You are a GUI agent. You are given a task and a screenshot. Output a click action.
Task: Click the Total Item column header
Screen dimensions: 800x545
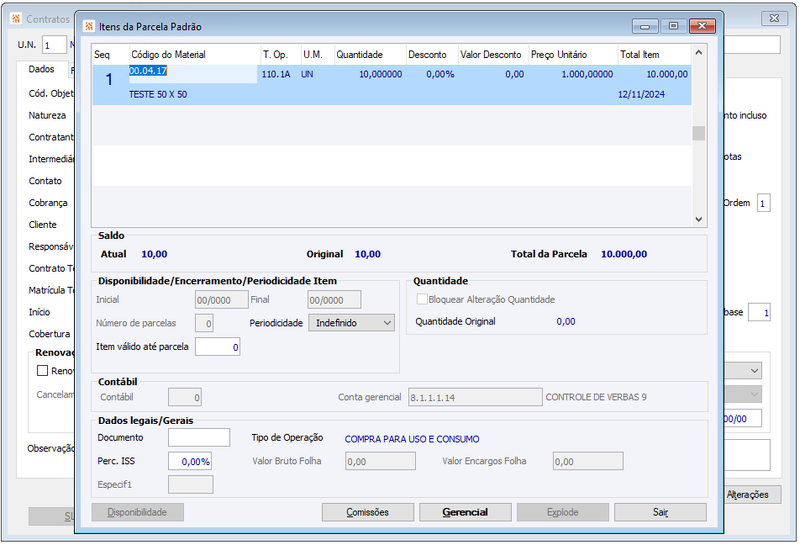click(655, 55)
